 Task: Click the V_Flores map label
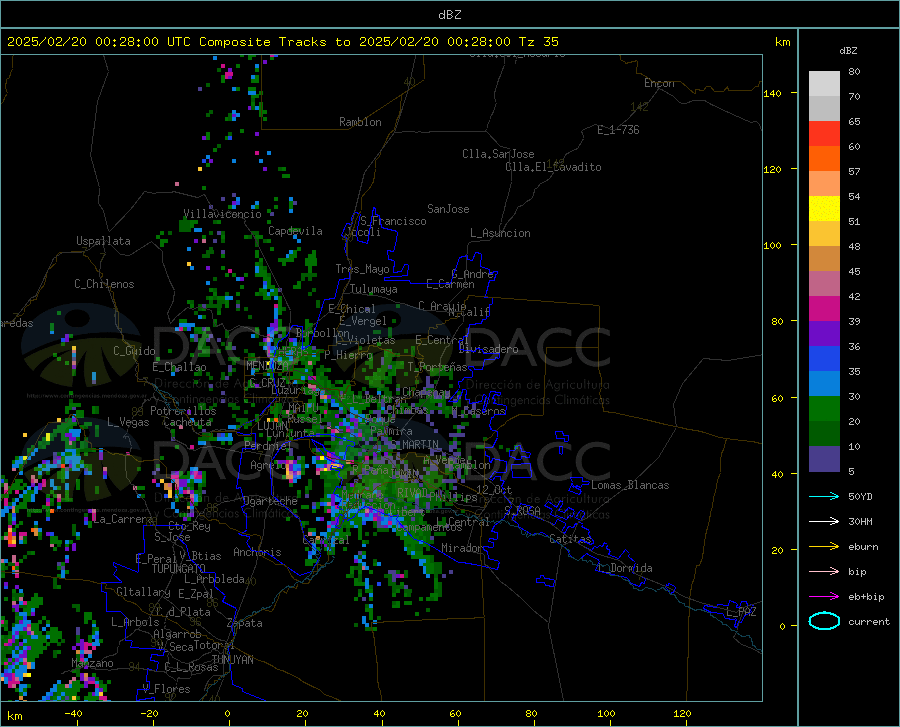(166, 689)
